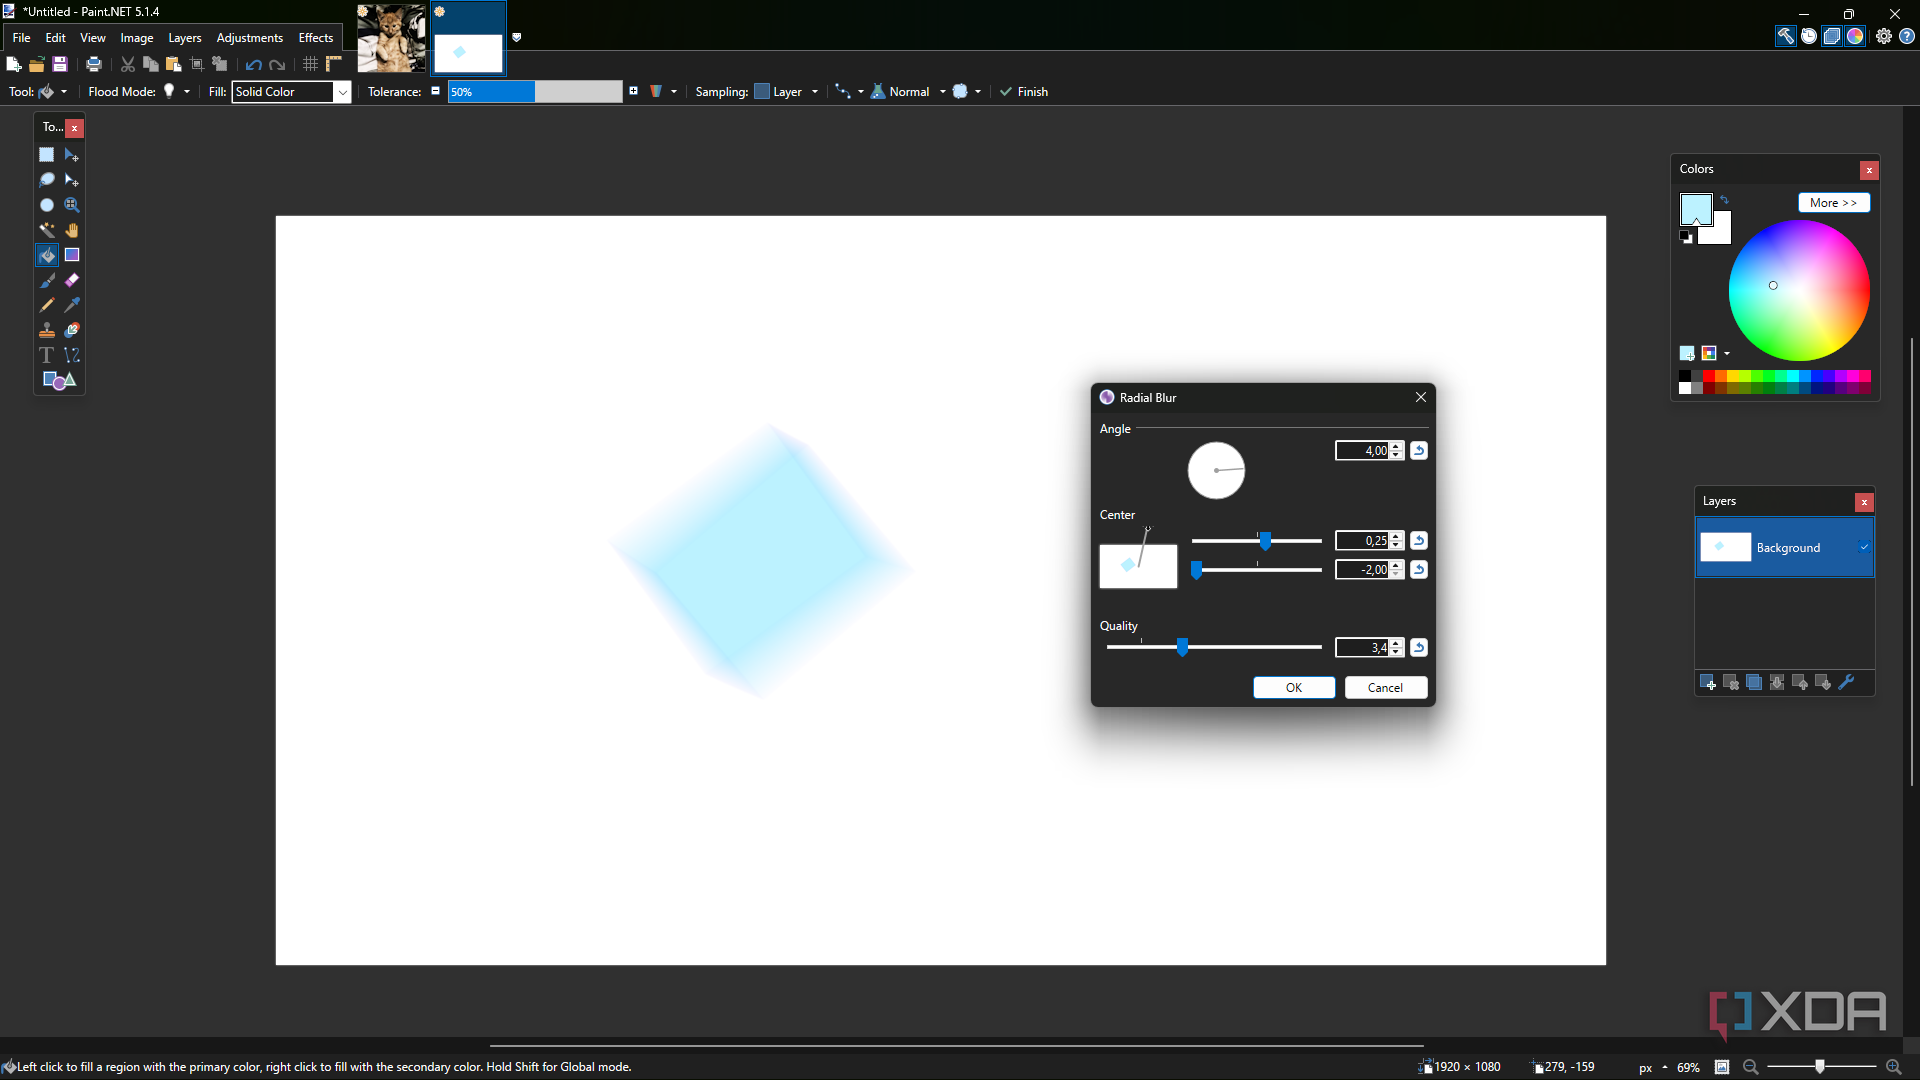Select the Rectangle Select tool

(x=46, y=155)
